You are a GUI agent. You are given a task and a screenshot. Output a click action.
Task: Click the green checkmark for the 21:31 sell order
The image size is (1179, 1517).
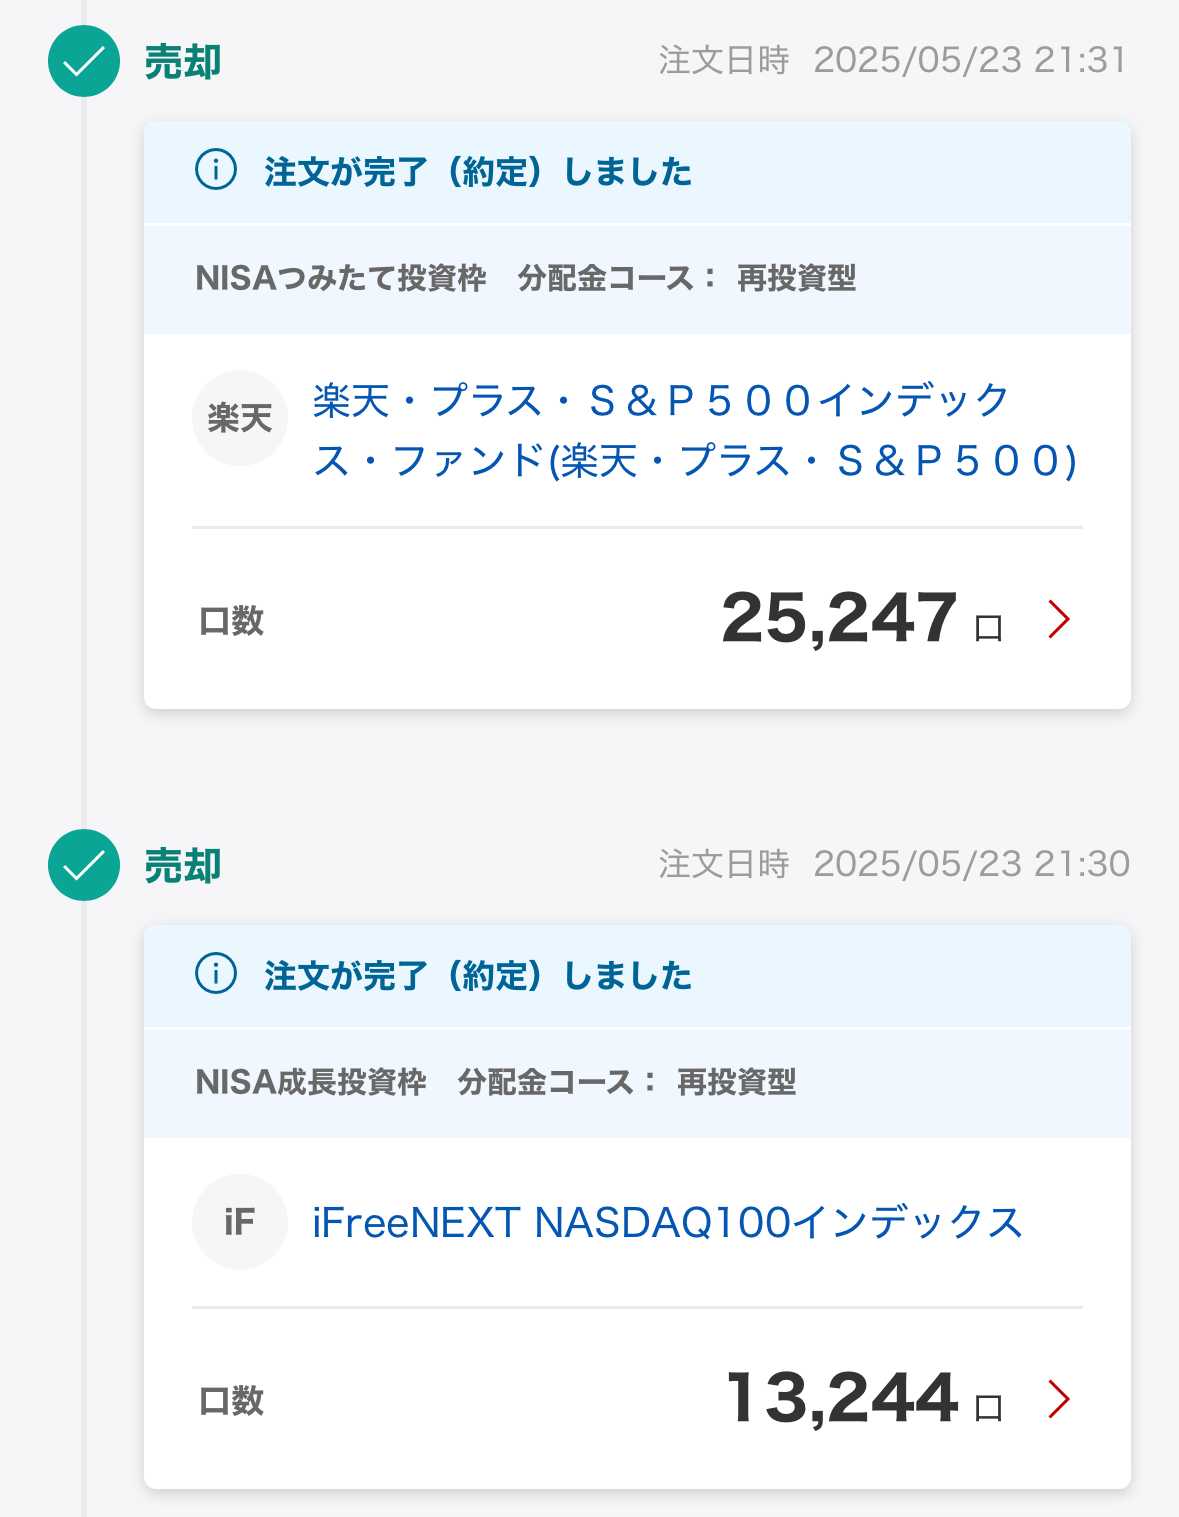84,61
